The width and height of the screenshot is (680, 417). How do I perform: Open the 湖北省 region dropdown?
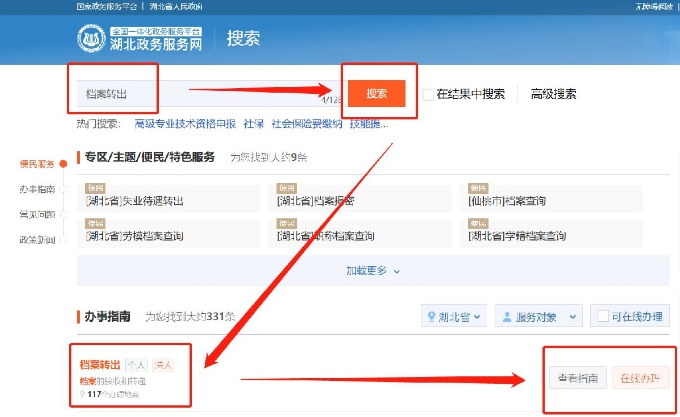coord(454,317)
